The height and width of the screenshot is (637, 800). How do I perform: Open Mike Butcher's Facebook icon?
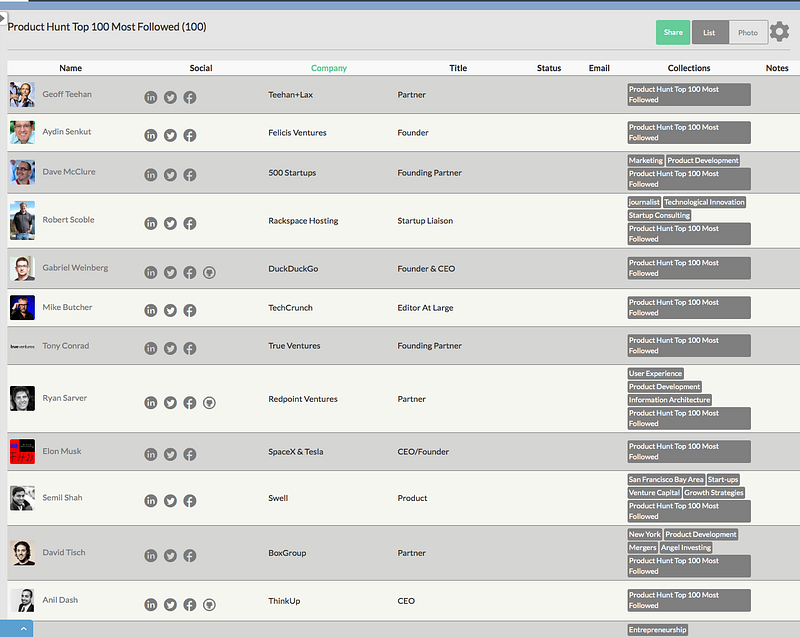click(190, 310)
